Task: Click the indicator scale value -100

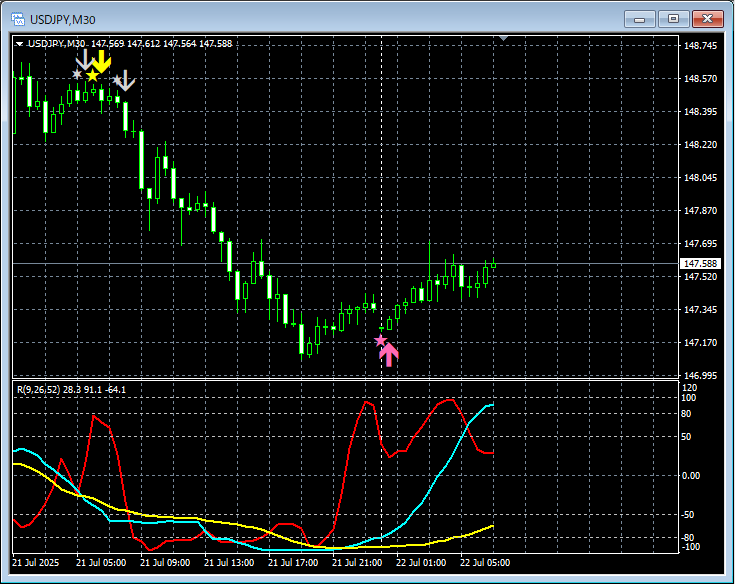Action: pos(690,547)
